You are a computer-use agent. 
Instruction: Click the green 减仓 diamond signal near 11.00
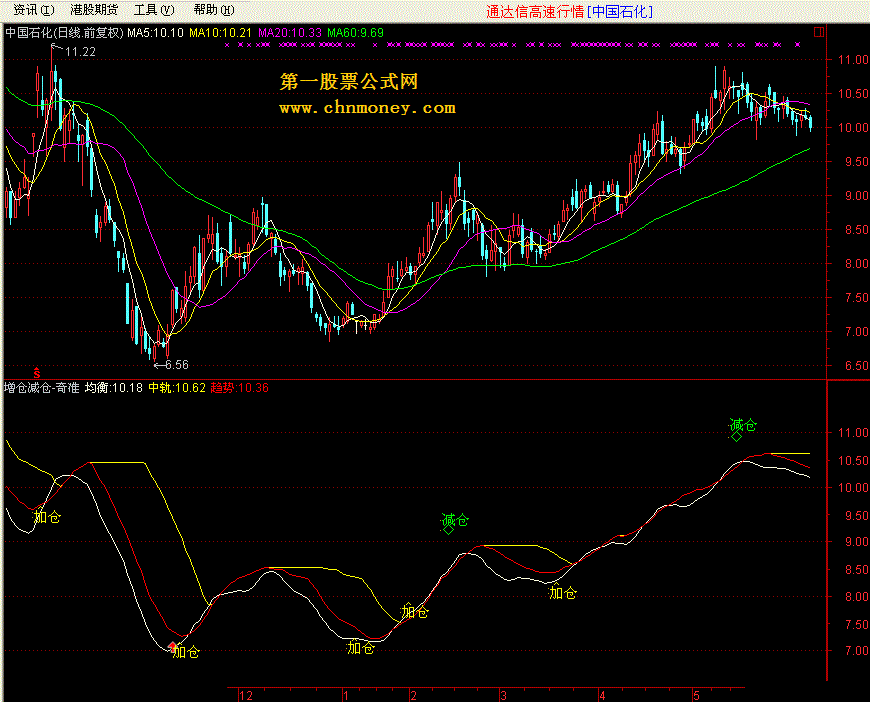coord(736,436)
